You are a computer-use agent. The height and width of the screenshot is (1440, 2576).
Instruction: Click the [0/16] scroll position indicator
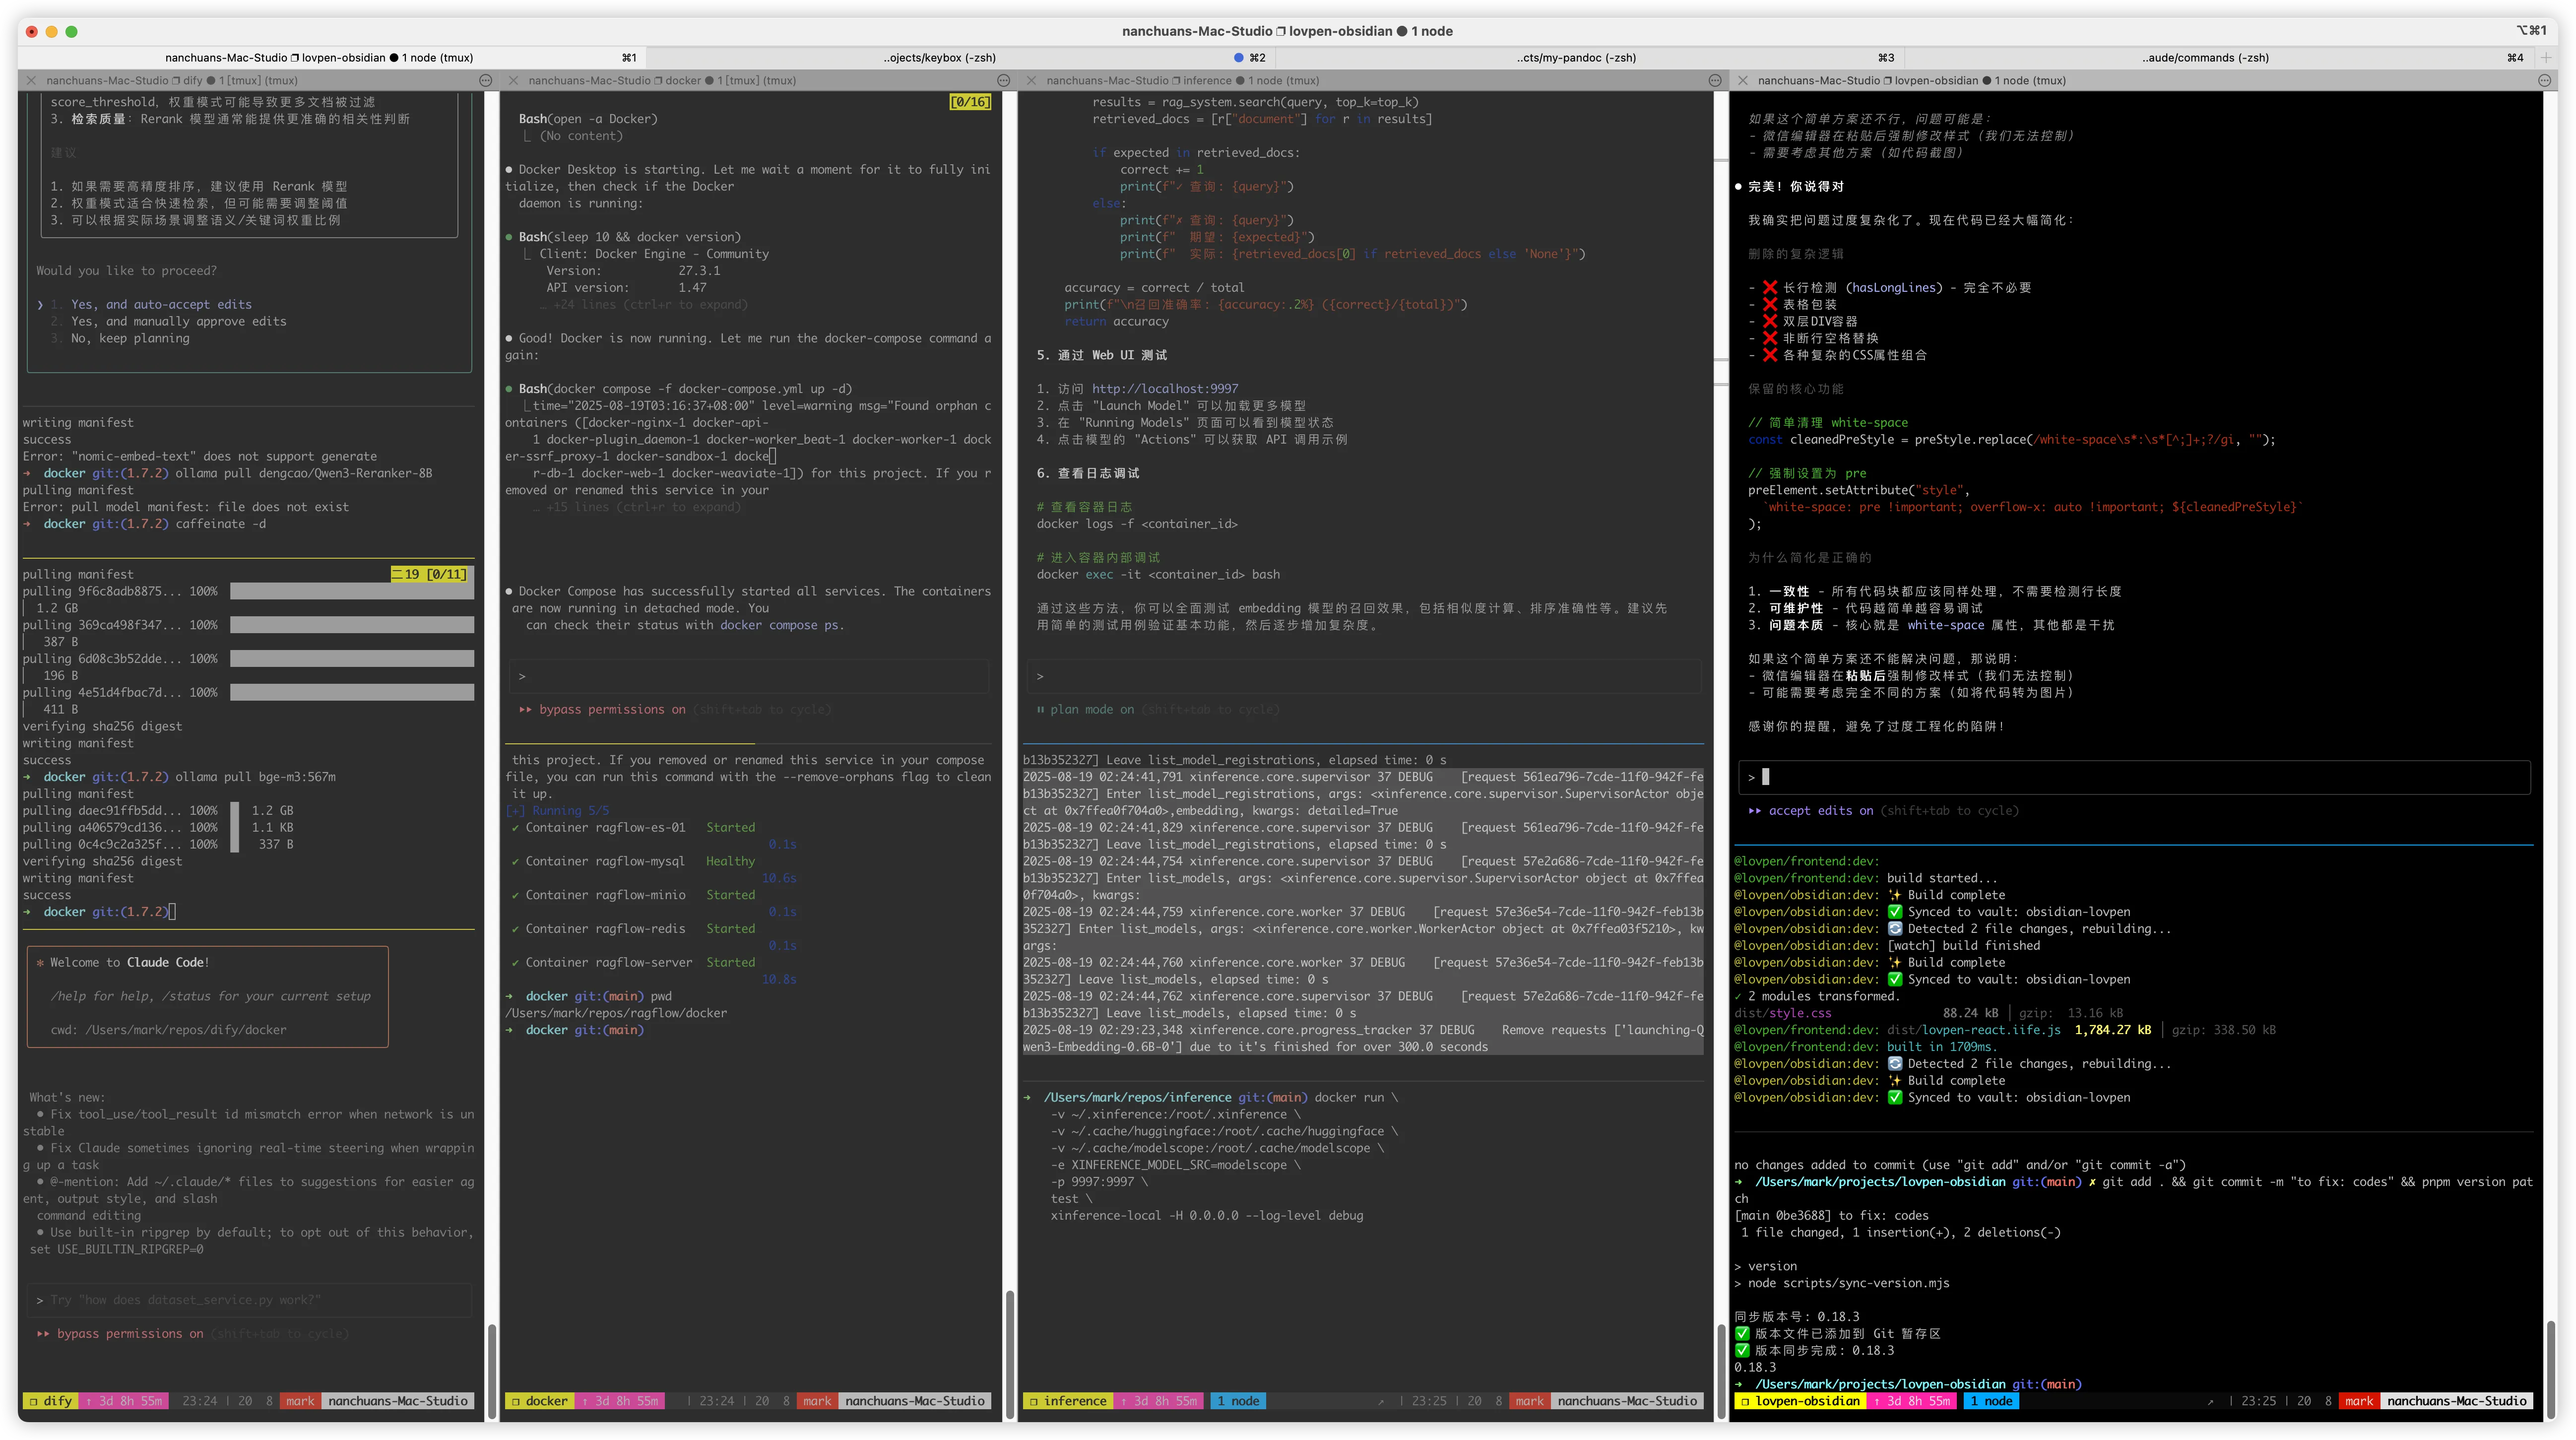pyautogui.click(x=970, y=102)
